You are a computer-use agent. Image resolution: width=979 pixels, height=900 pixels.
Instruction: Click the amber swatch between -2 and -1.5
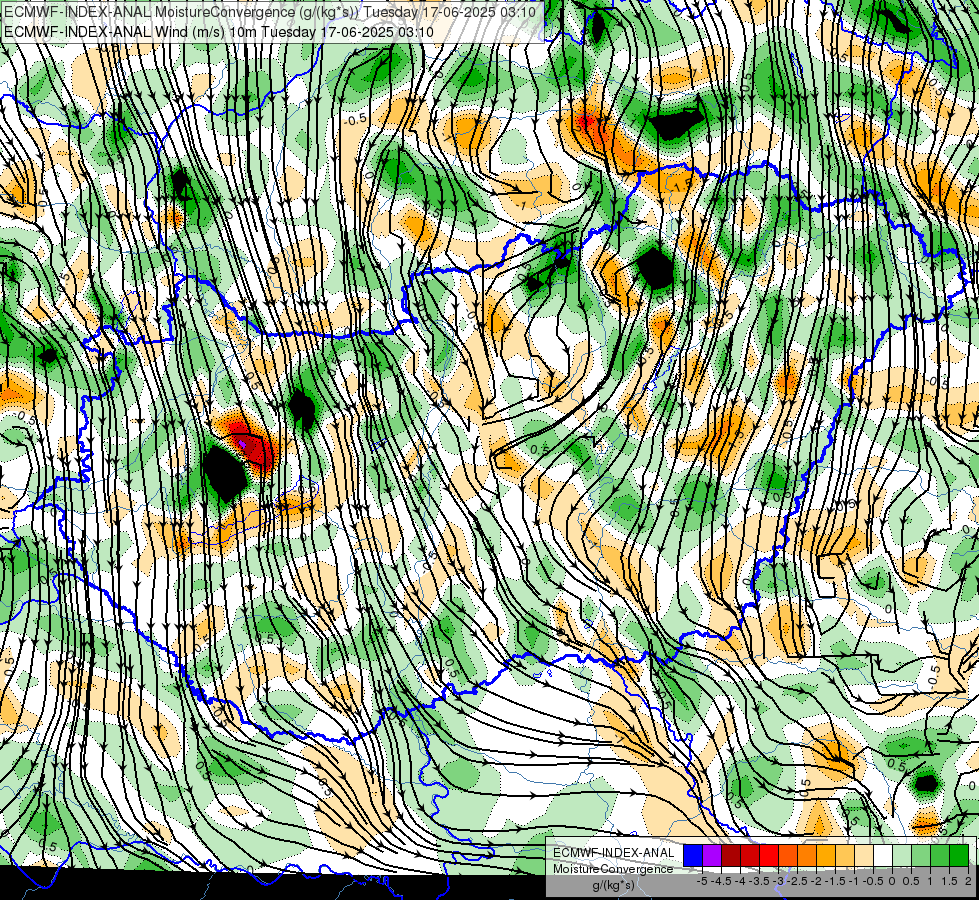click(x=826, y=855)
